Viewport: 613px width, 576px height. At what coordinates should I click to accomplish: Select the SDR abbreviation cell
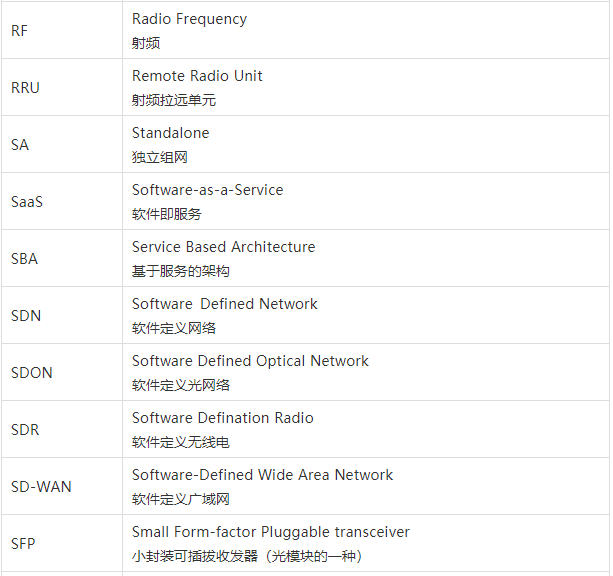pos(25,430)
